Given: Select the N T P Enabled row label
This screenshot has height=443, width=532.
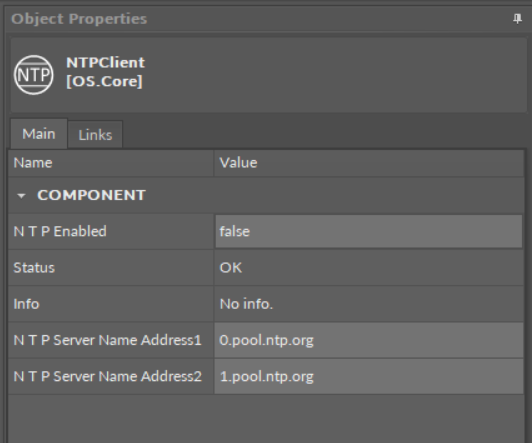Looking at the screenshot, I should pyautogui.click(x=60, y=231).
